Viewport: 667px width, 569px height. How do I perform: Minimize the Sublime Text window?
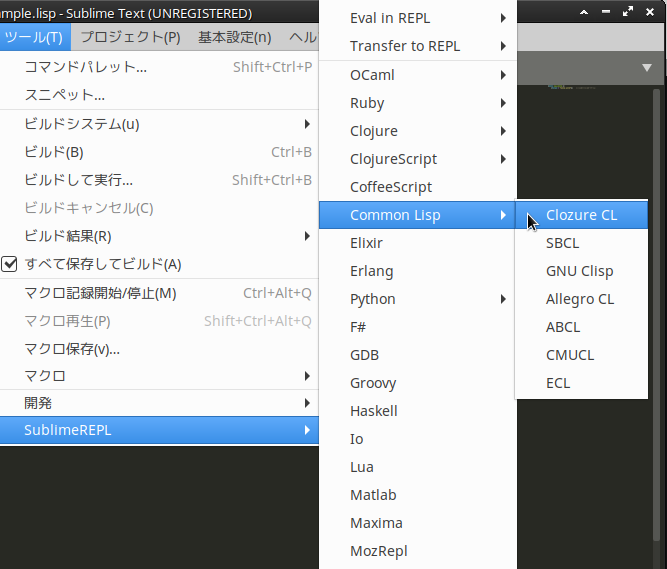pos(606,12)
